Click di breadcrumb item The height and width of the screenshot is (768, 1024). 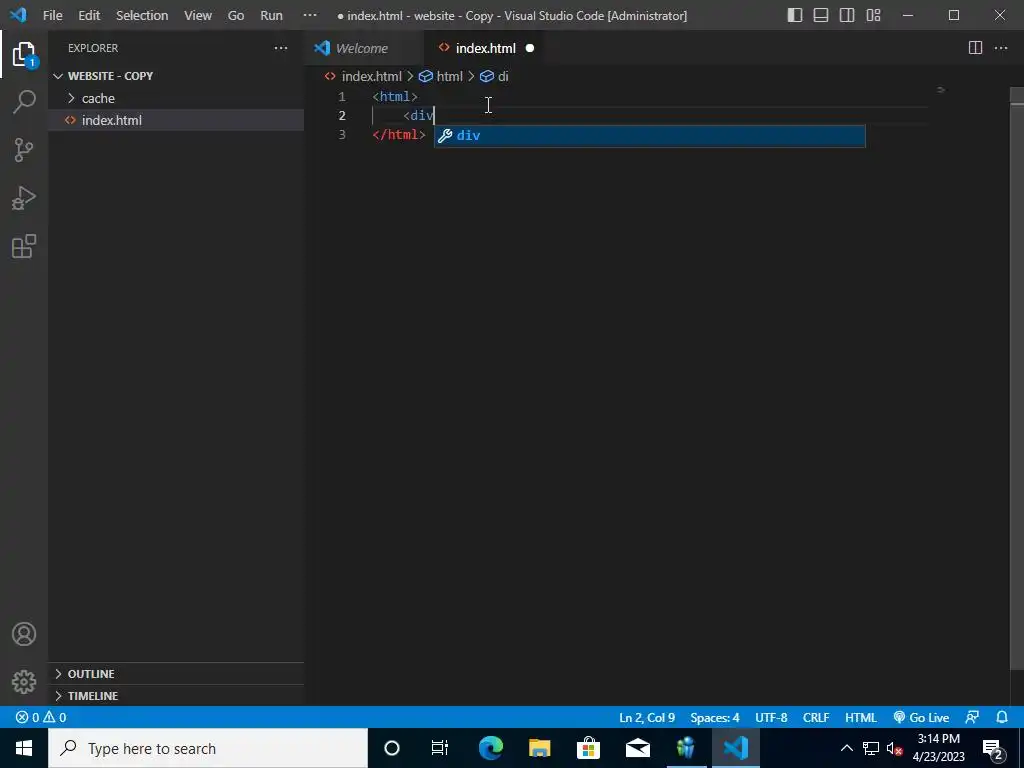point(494,76)
